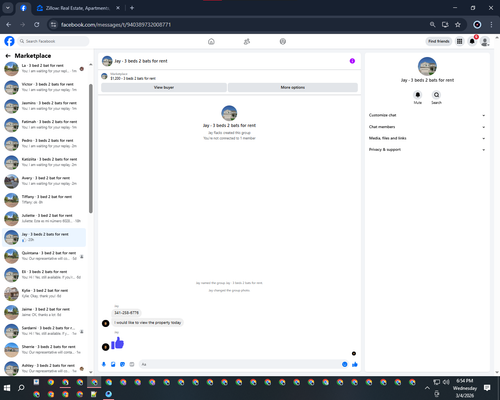This screenshot has height=400, width=500.
Task: Open the Windows Start menu
Action: click(7, 388)
